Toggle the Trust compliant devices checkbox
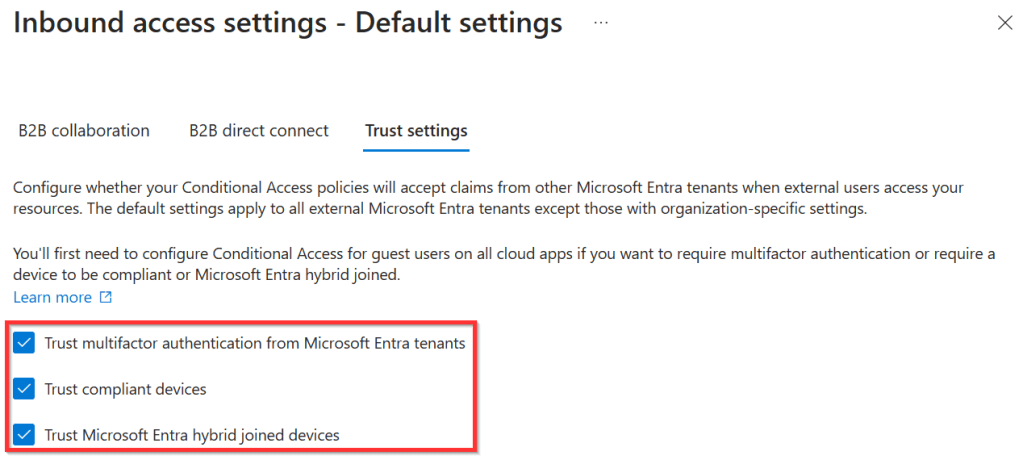The width and height of the screenshot is (1023, 464). [x=25, y=389]
